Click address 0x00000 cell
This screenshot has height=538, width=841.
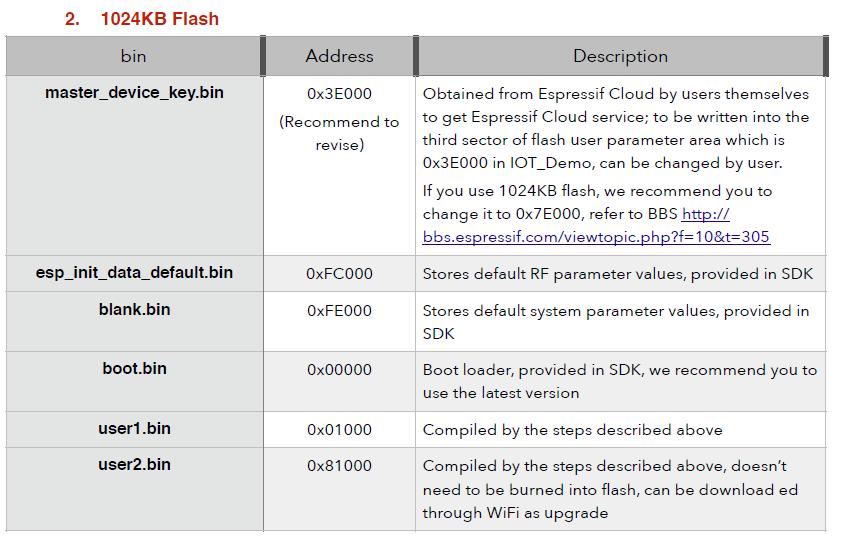pyautogui.click(x=340, y=381)
